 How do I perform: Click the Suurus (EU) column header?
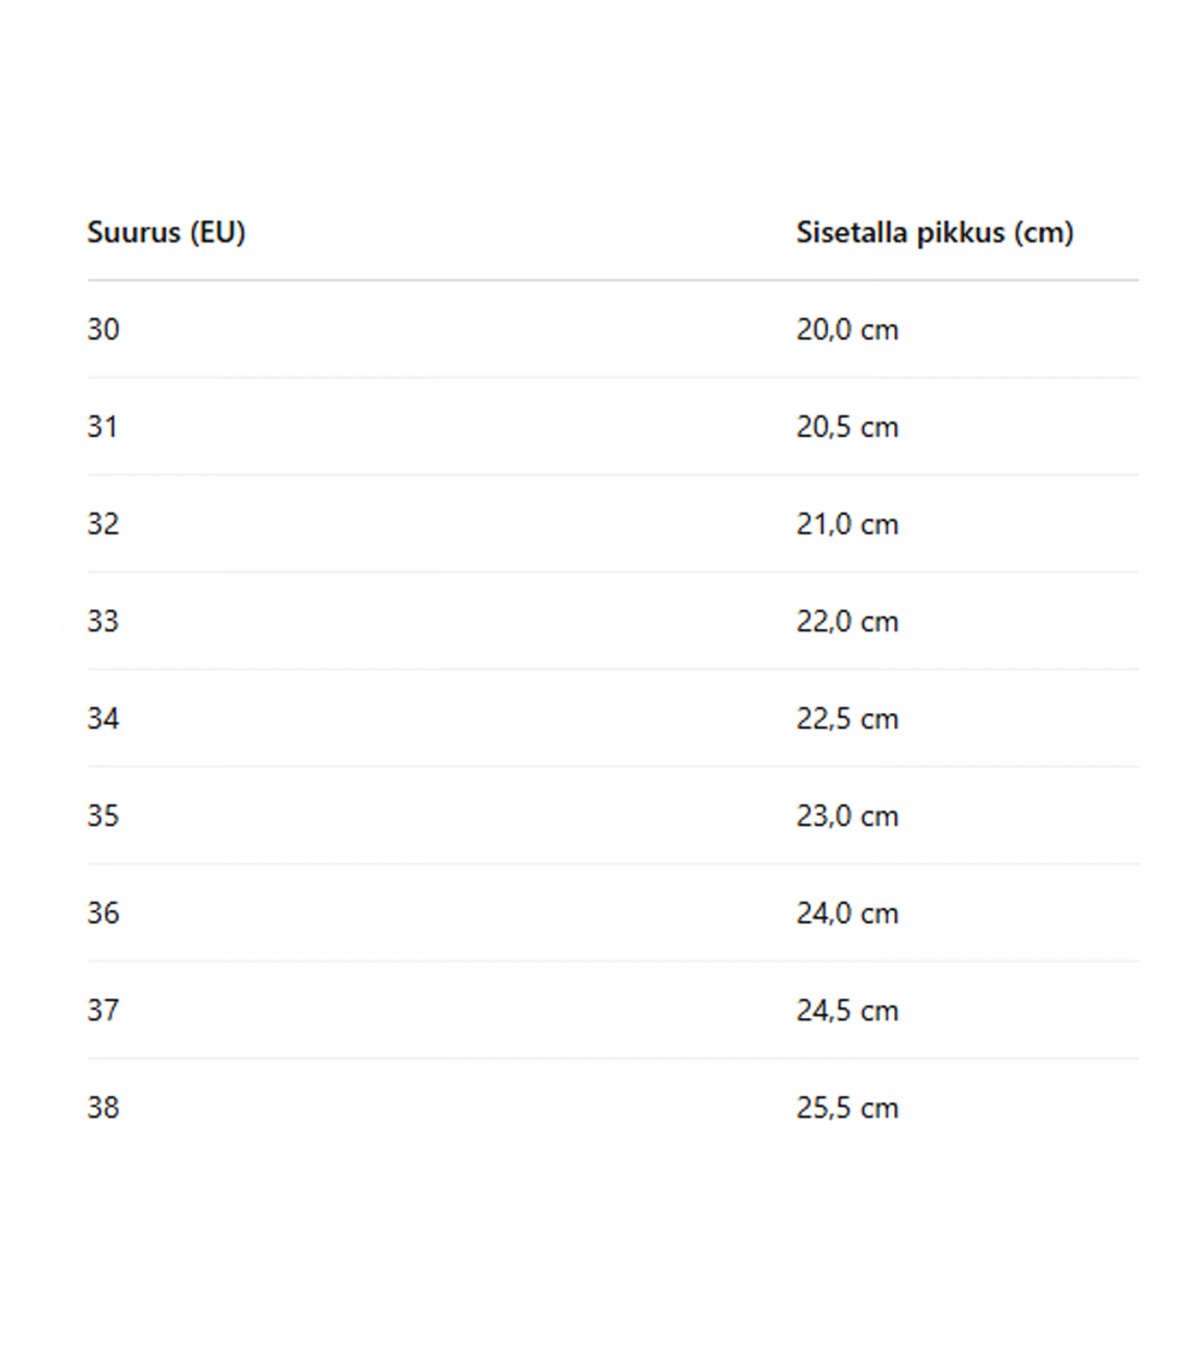click(166, 232)
